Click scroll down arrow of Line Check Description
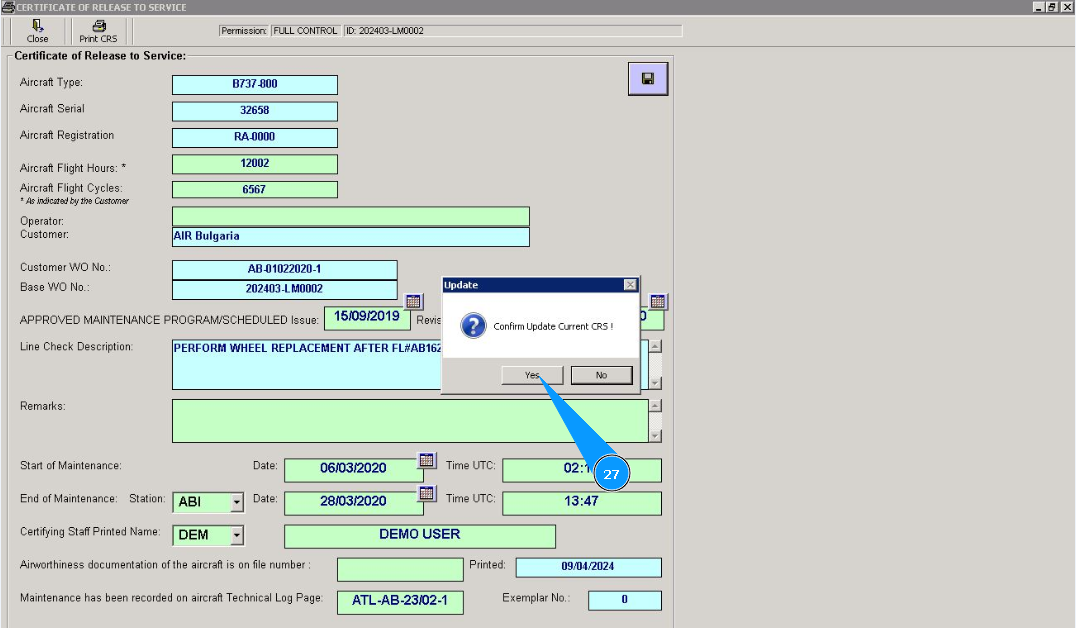This screenshot has width=1076, height=629. pos(655,383)
